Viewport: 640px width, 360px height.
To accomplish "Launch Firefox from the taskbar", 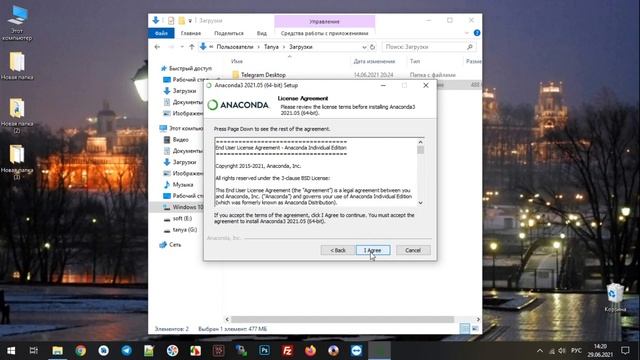I will pyautogui.click(x=310, y=351).
